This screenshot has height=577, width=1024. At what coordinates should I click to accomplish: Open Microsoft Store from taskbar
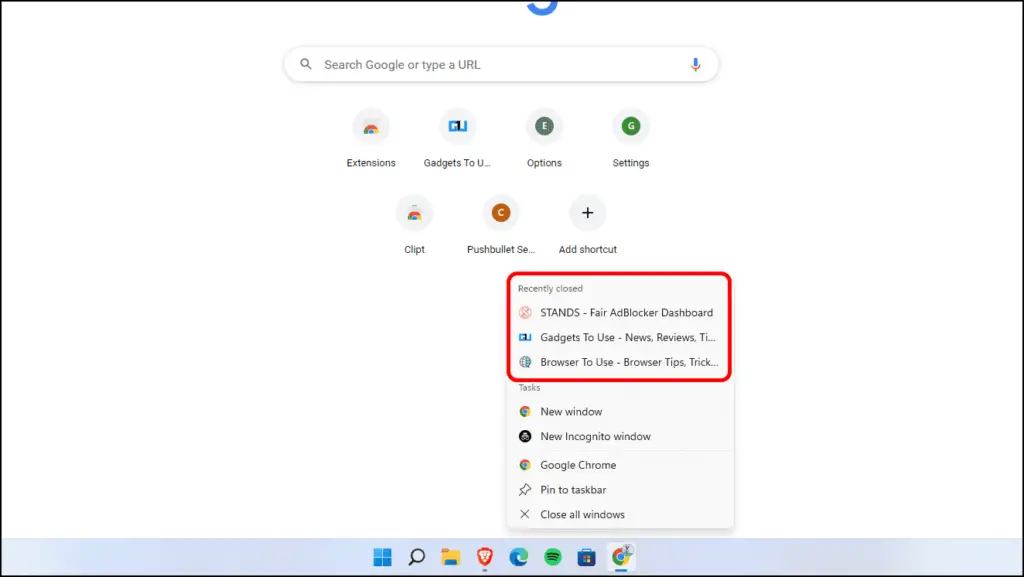pyautogui.click(x=586, y=557)
